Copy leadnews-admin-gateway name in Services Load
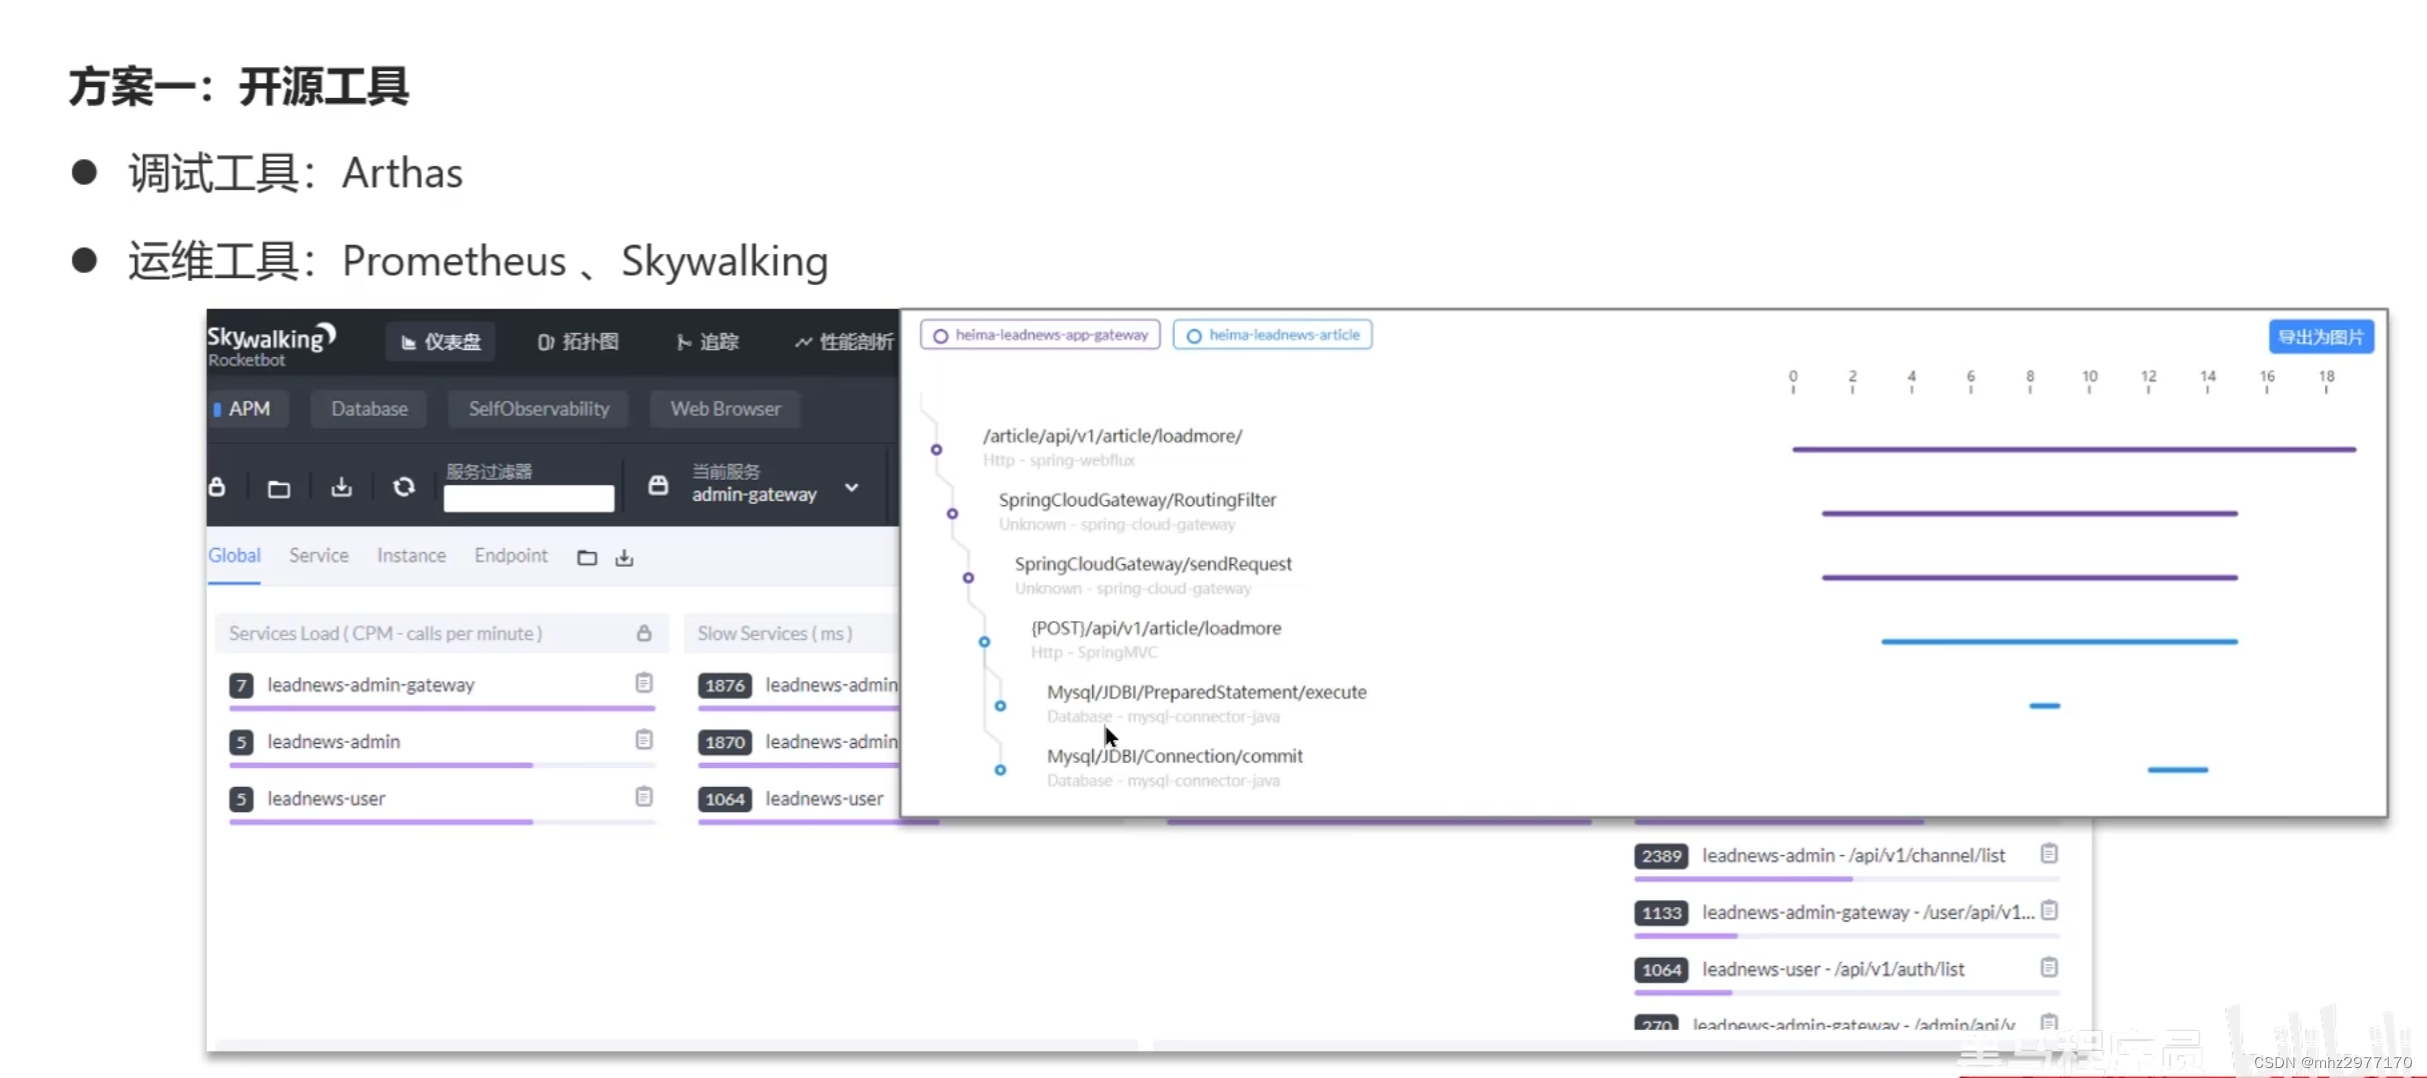Viewport: 2427px width, 1078px height. [x=644, y=683]
